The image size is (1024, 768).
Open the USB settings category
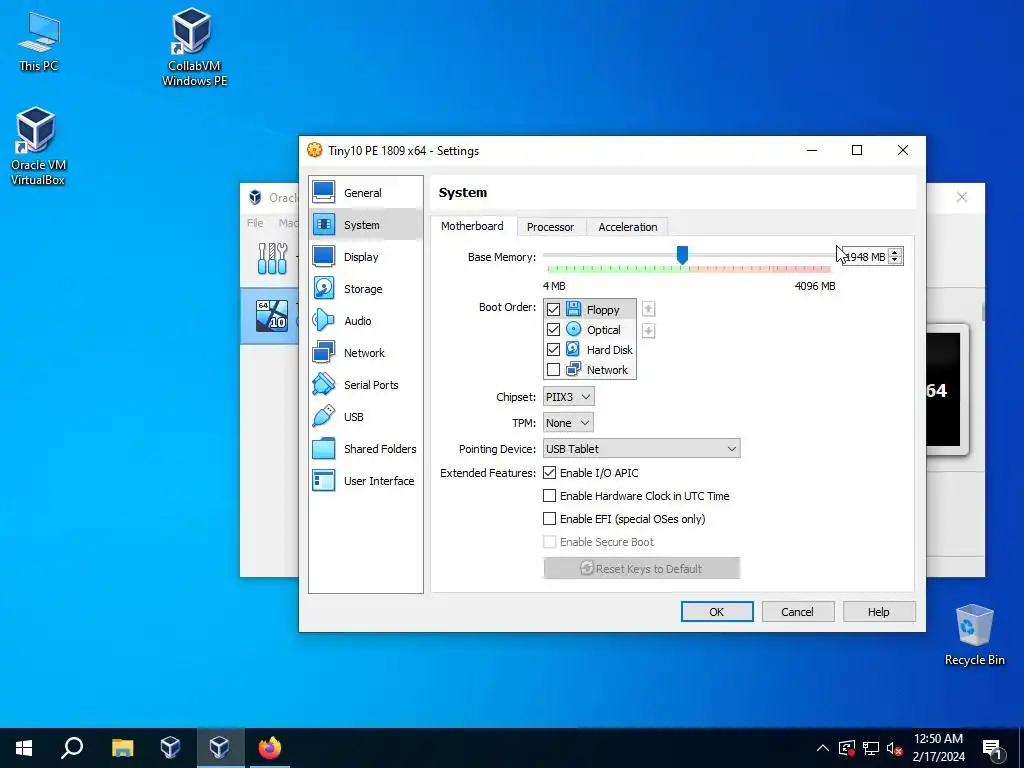coord(366,417)
